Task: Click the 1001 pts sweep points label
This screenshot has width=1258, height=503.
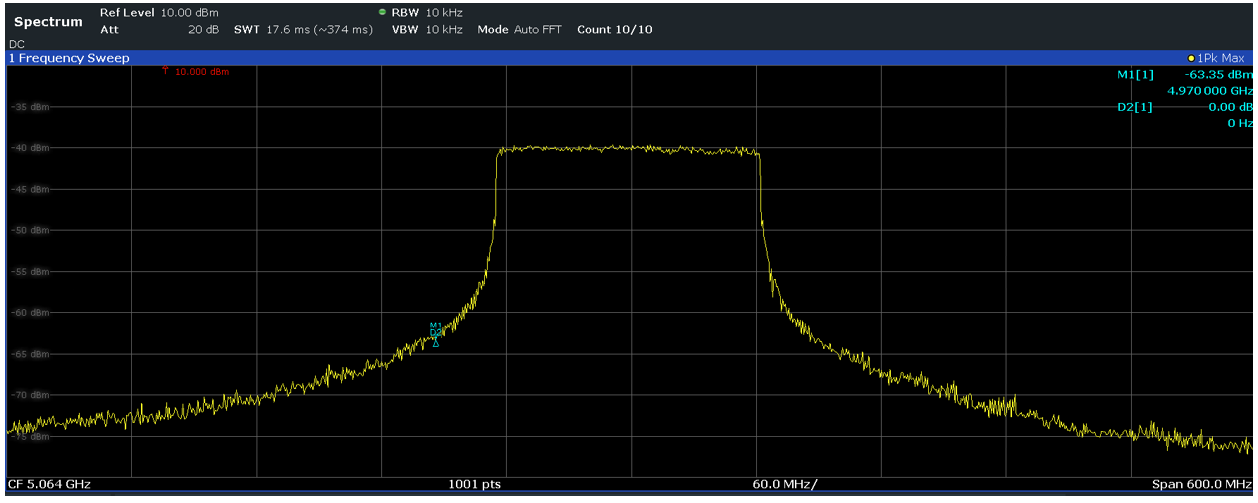Action: pos(474,484)
